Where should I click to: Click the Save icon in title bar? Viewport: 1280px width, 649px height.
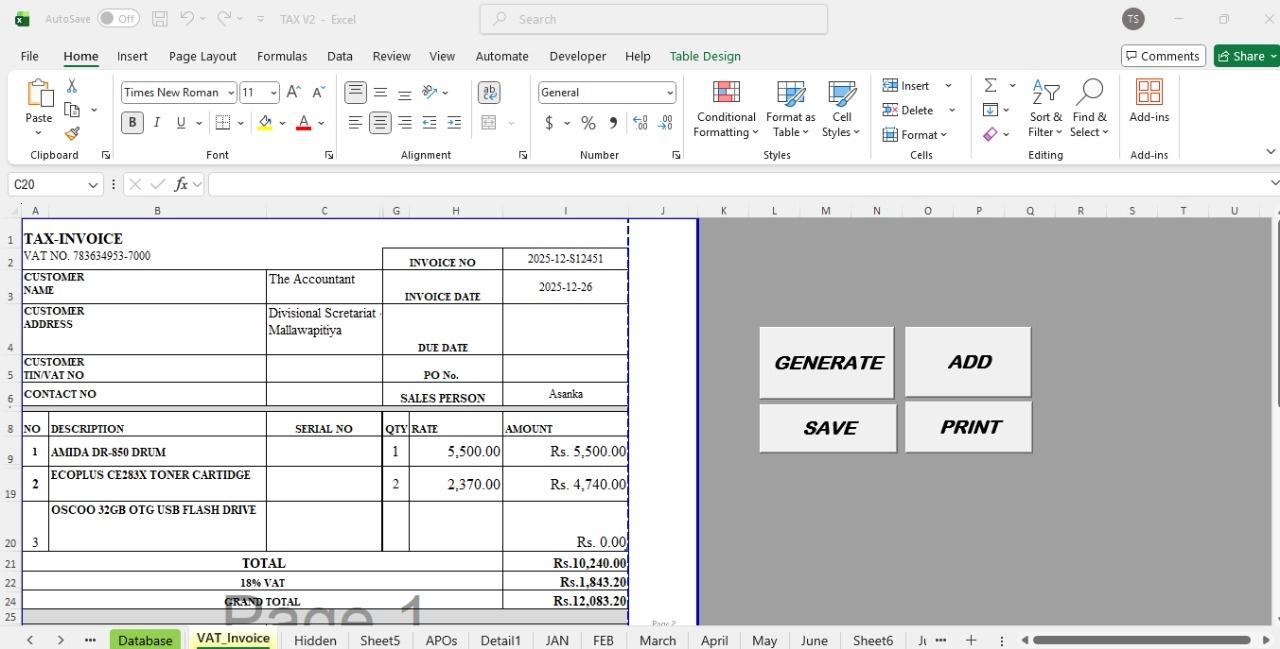pos(160,19)
